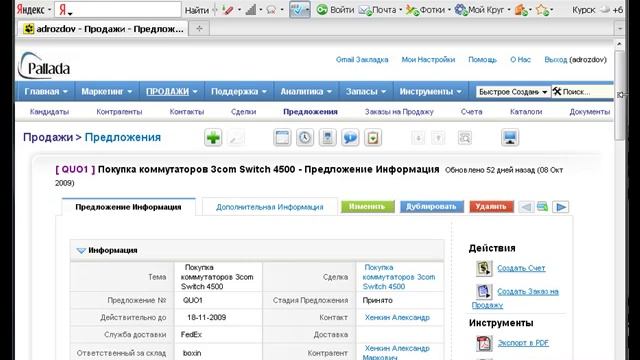The height and width of the screenshot is (360, 640).
Task: Click the Create Sales Order icon
Action: click(x=484, y=291)
